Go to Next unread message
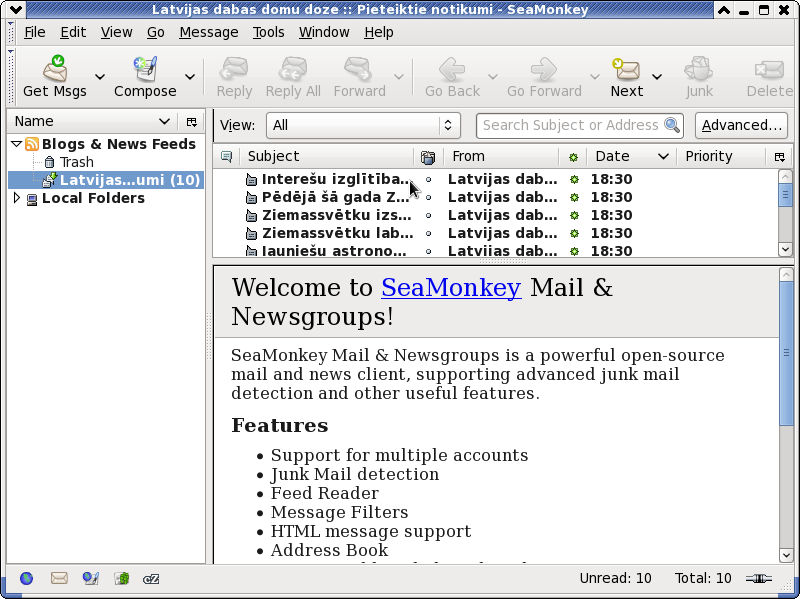 (627, 77)
